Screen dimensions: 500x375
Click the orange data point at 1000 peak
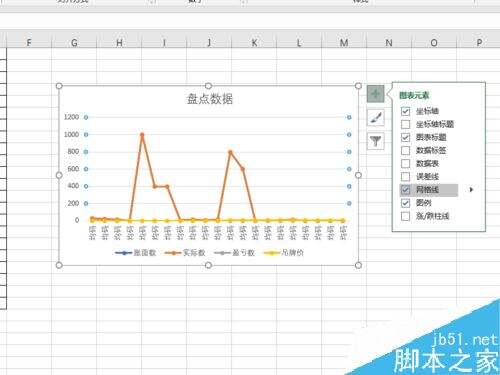click(x=142, y=135)
